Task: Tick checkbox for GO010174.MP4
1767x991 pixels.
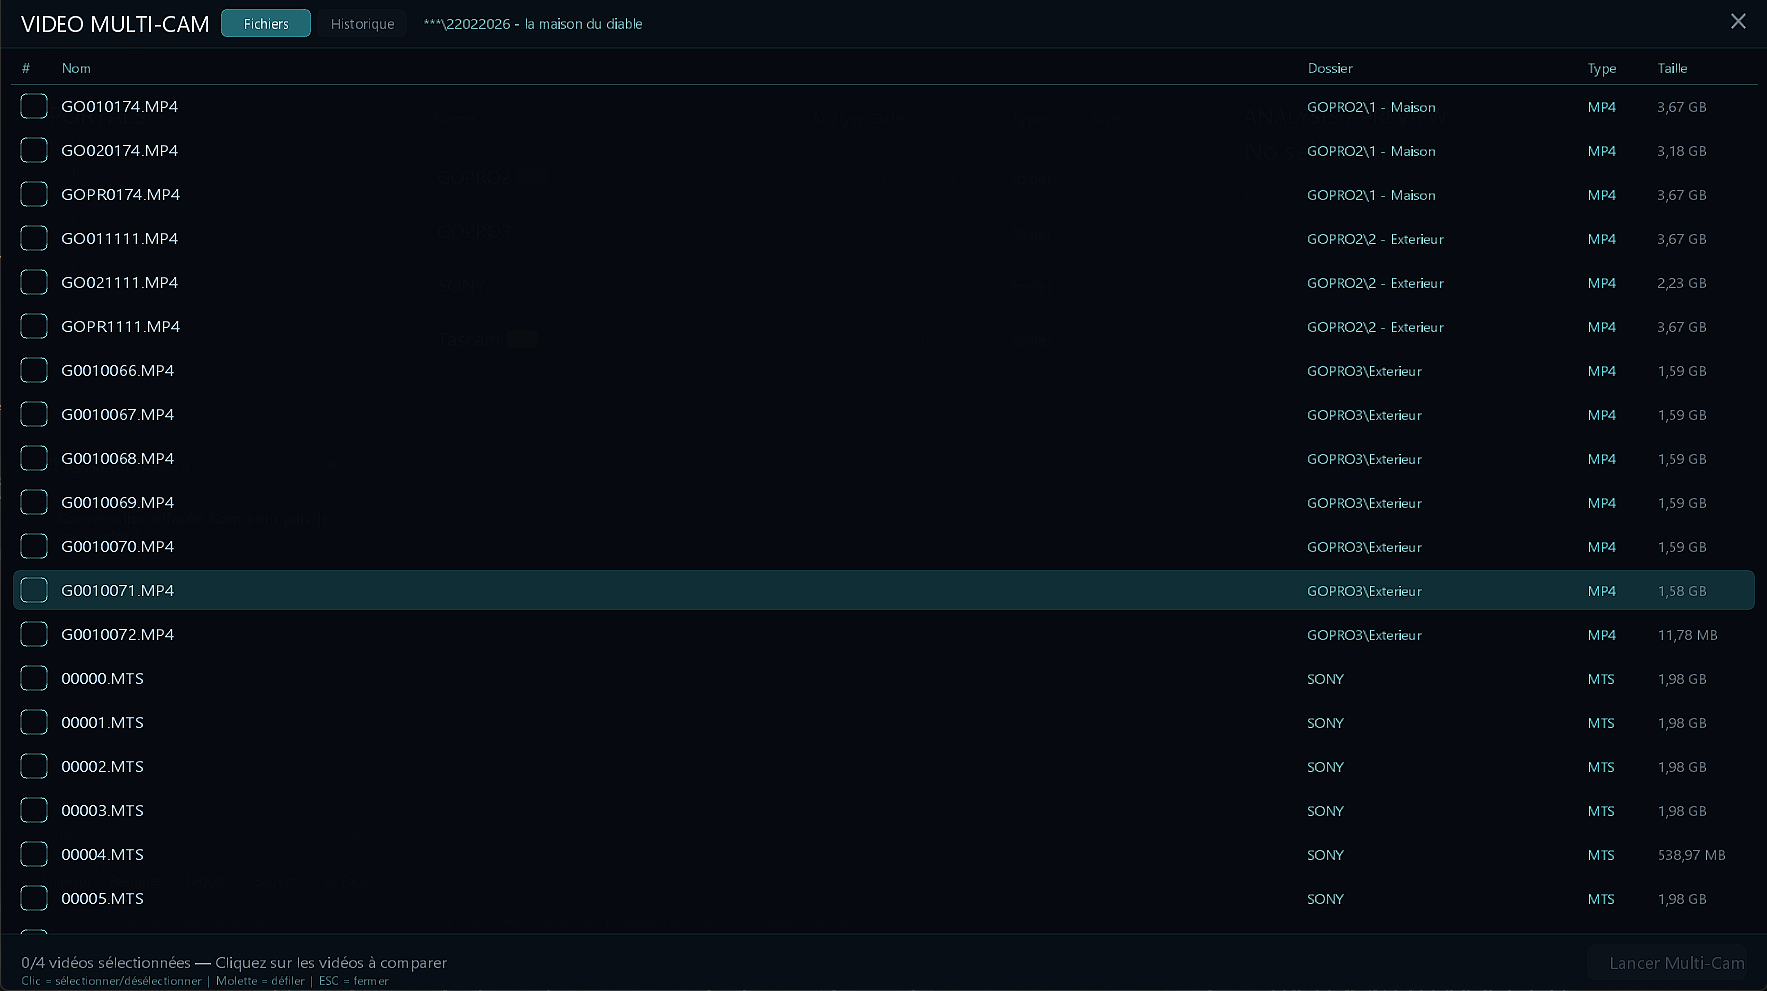Action: (34, 107)
